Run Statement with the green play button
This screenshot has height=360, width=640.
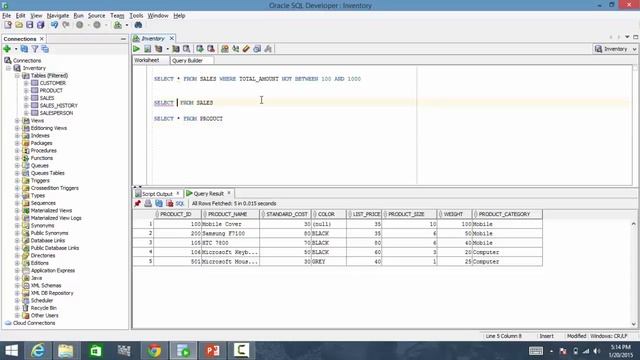pyautogui.click(x=136, y=49)
